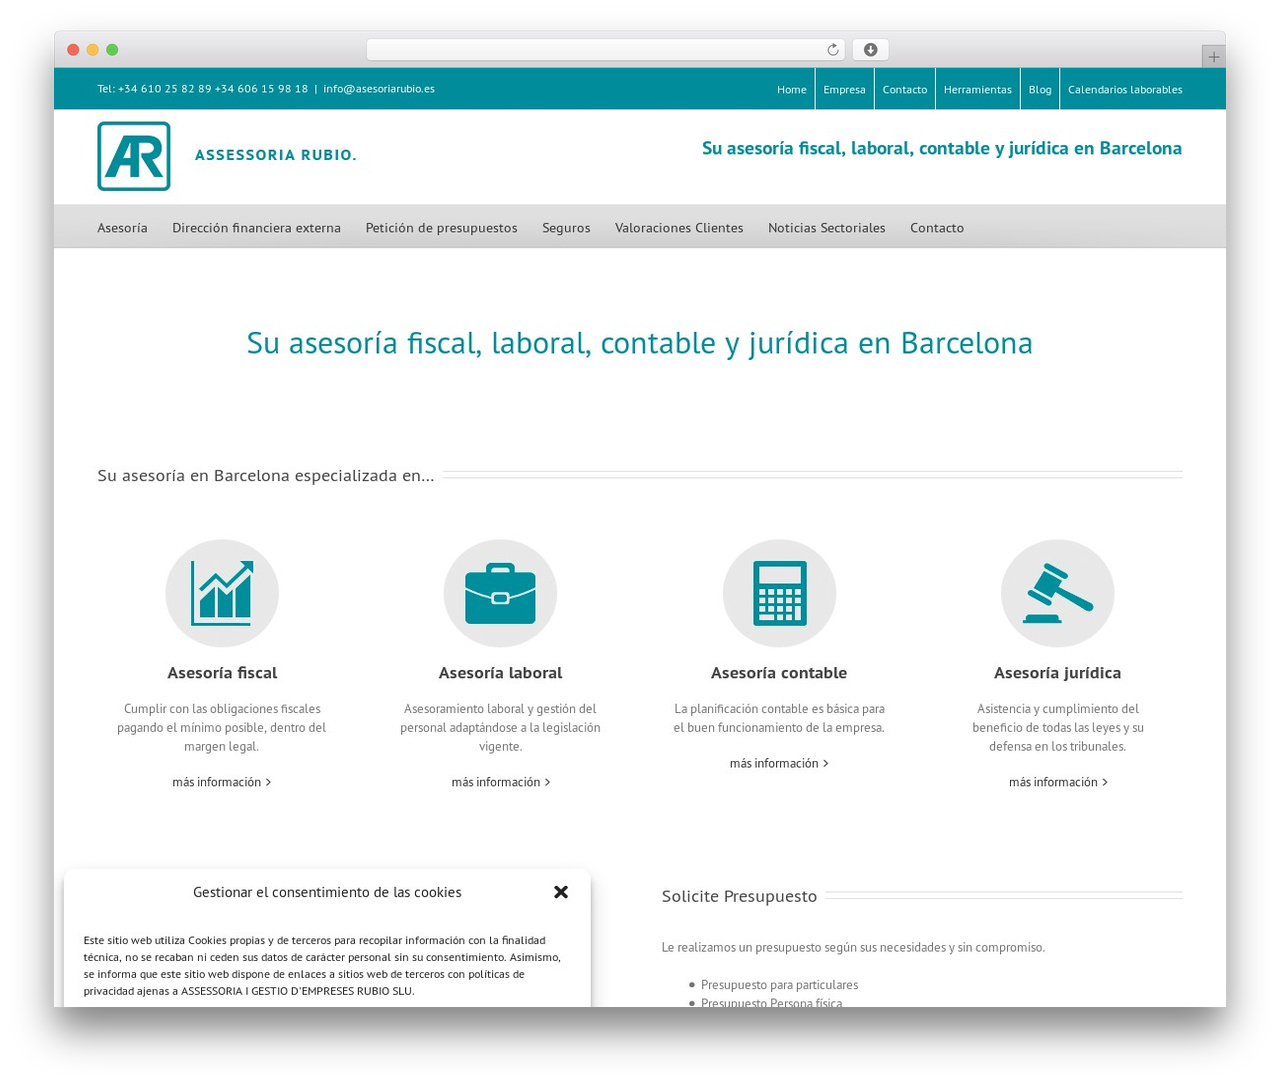Open Contacto in the top teal bar
This screenshot has width=1280, height=1084.
pyautogui.click(x=905, y=89)
